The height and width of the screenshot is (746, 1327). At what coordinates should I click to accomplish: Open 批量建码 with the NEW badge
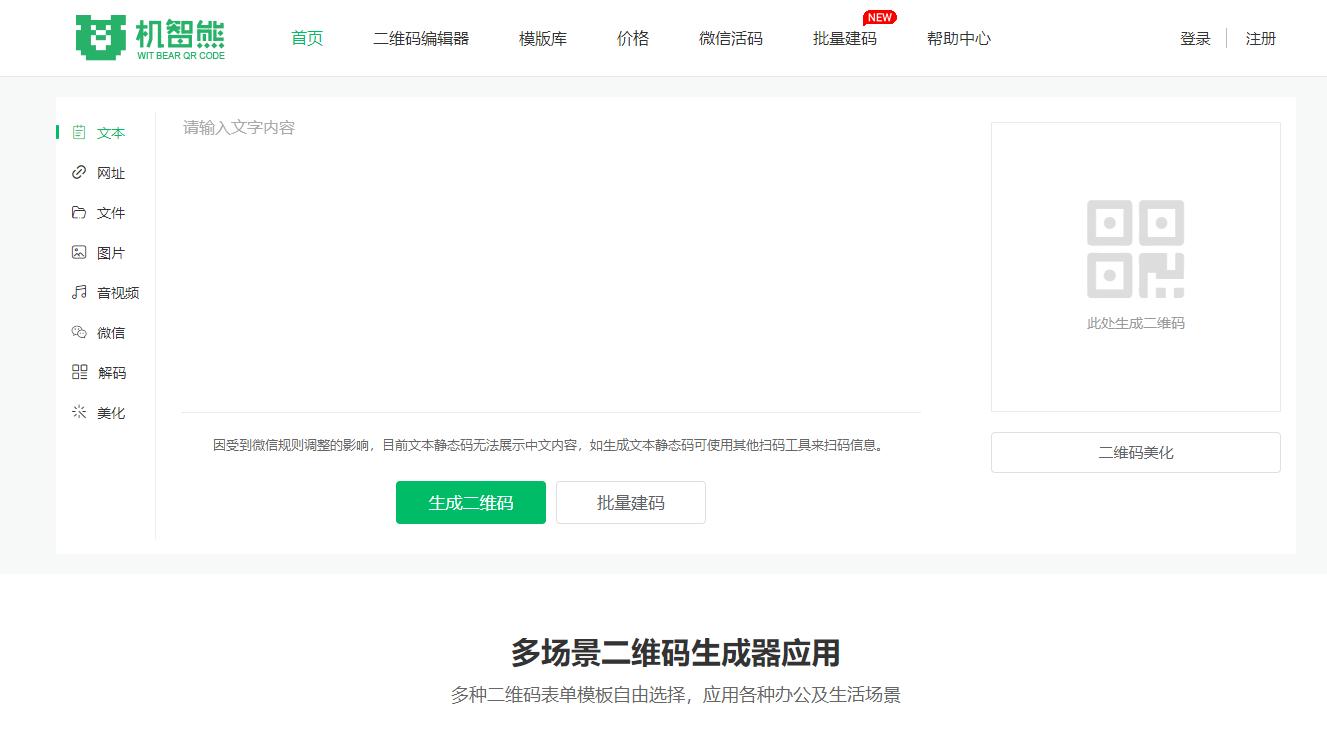point(846,38)
